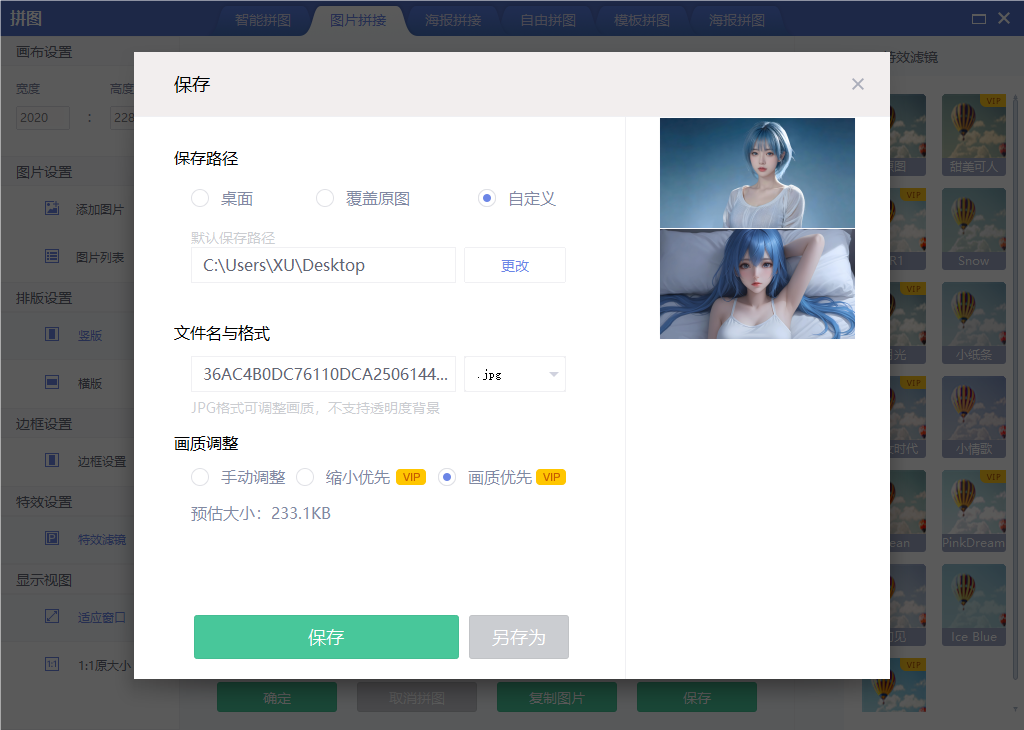This screenshot has width=1024, height=730.
Task: Select the 添加图片 (Add Image) sidebar icon
Action: point(53,209)
